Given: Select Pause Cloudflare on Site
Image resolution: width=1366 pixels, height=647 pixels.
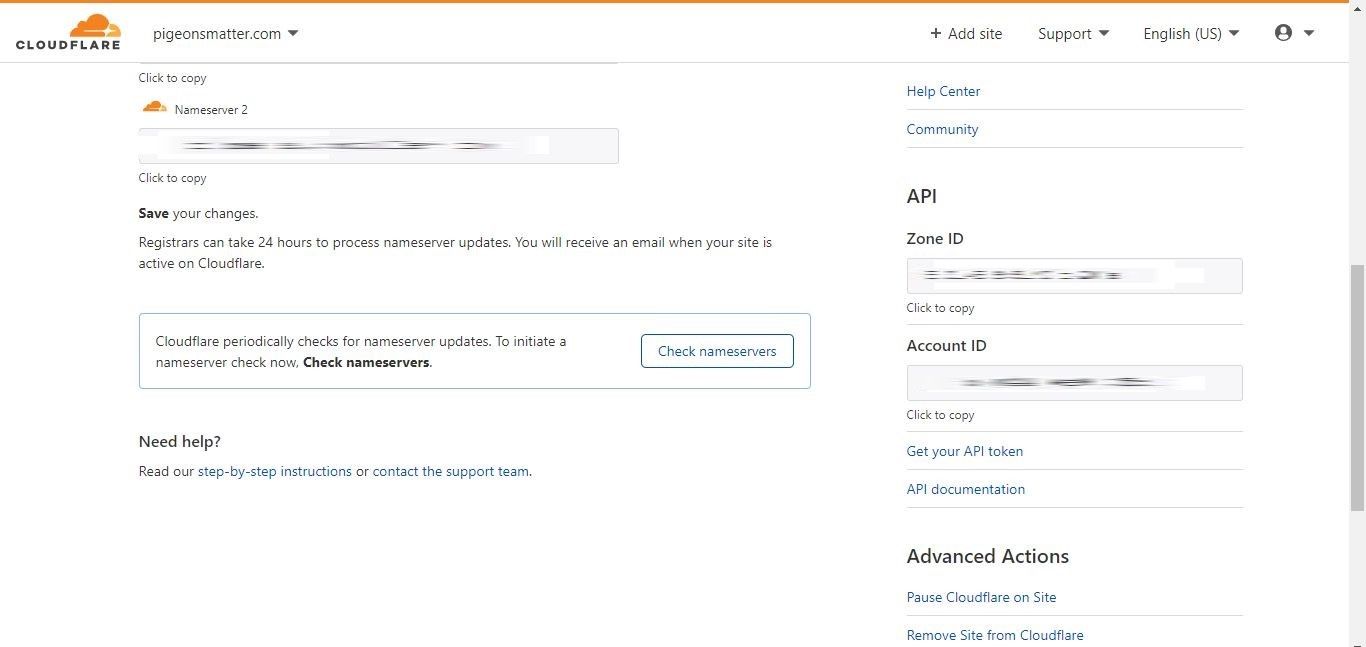Looking at the screenshot, I should (x=981, y=597).
